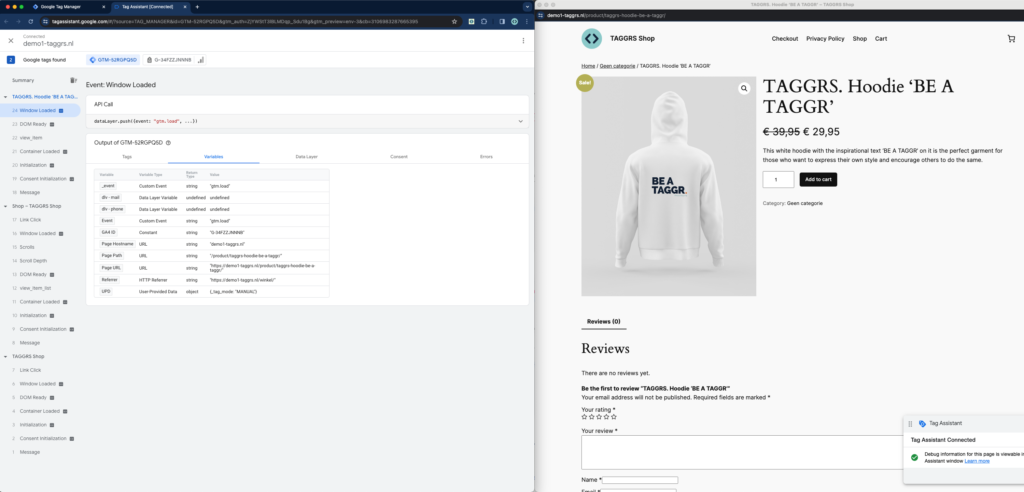This screenshot has width=1024, height=492.
Task: Select event 17 Link Click
Action: (40, 220)
